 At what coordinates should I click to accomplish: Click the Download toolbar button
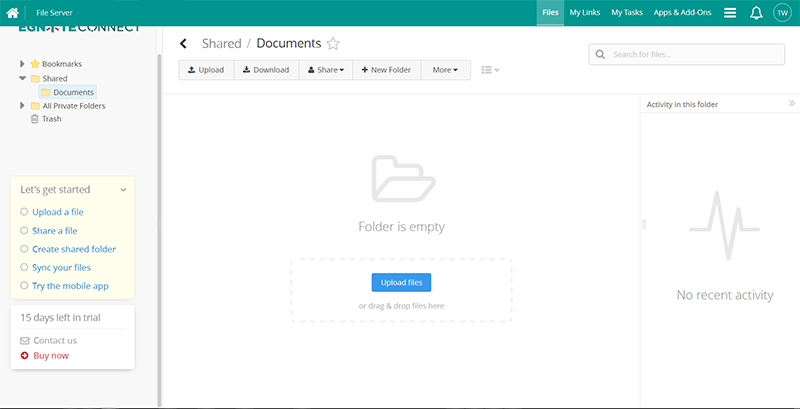pyautogui.click(x=266, y=70)
